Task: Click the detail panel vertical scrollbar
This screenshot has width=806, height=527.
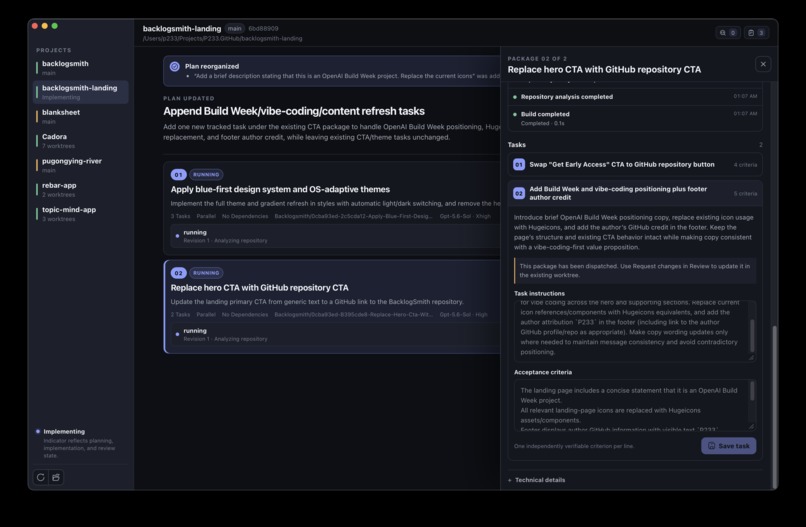Action: [774, 406]
